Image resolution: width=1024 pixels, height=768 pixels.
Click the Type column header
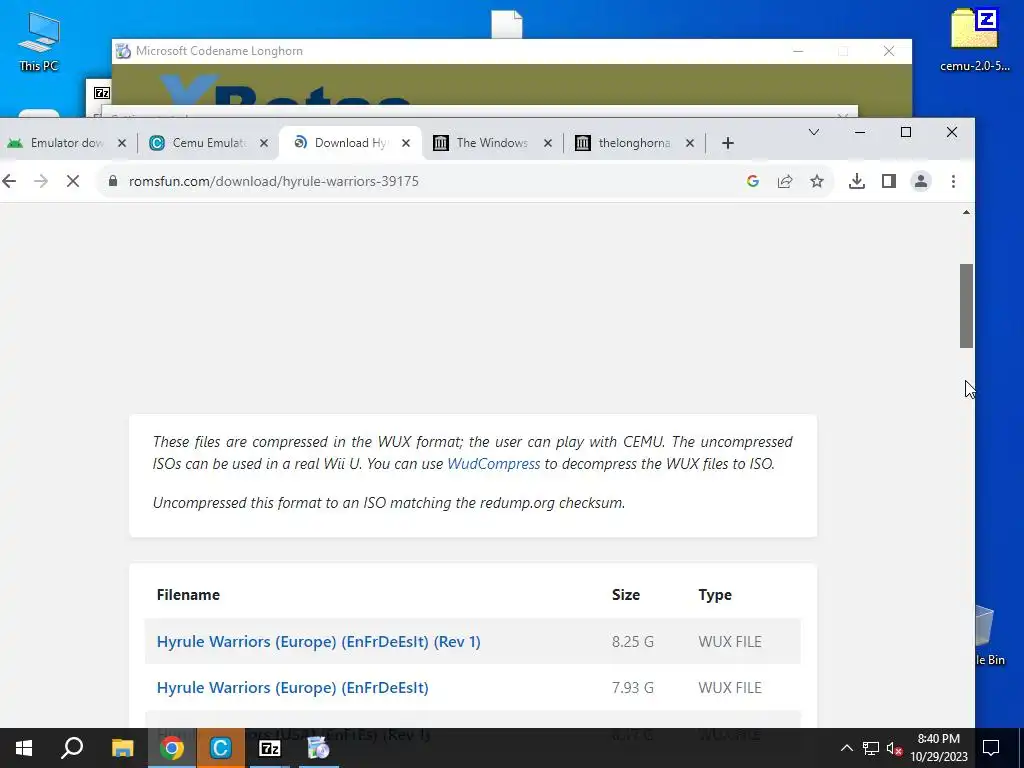(715, 595)
